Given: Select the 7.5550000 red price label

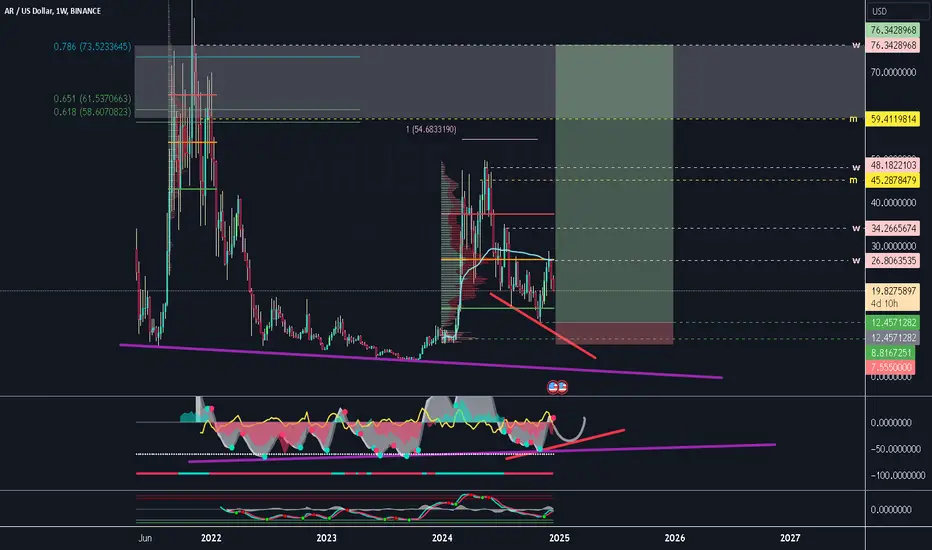Looking at the screenshot, I should (893, 367).
